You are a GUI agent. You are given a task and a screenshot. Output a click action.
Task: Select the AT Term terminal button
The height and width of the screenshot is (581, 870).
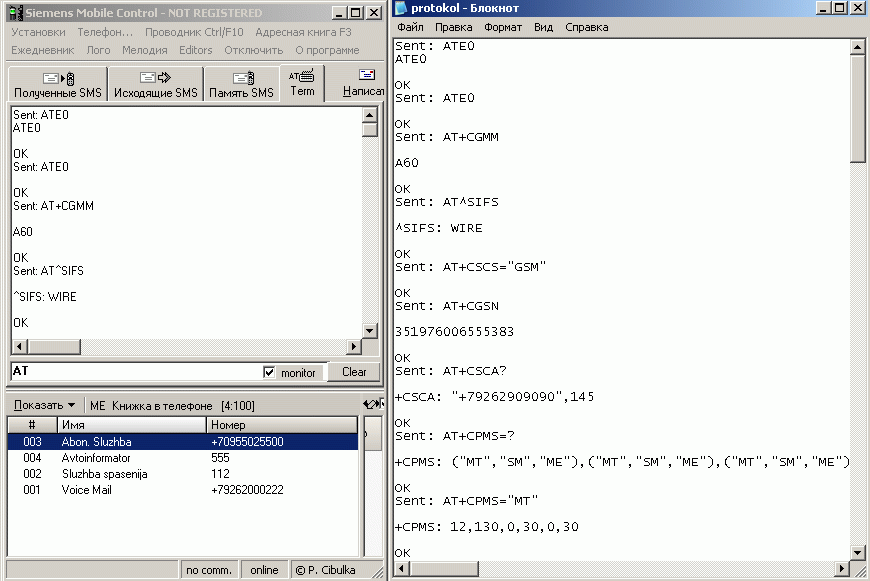click(302, 83)
